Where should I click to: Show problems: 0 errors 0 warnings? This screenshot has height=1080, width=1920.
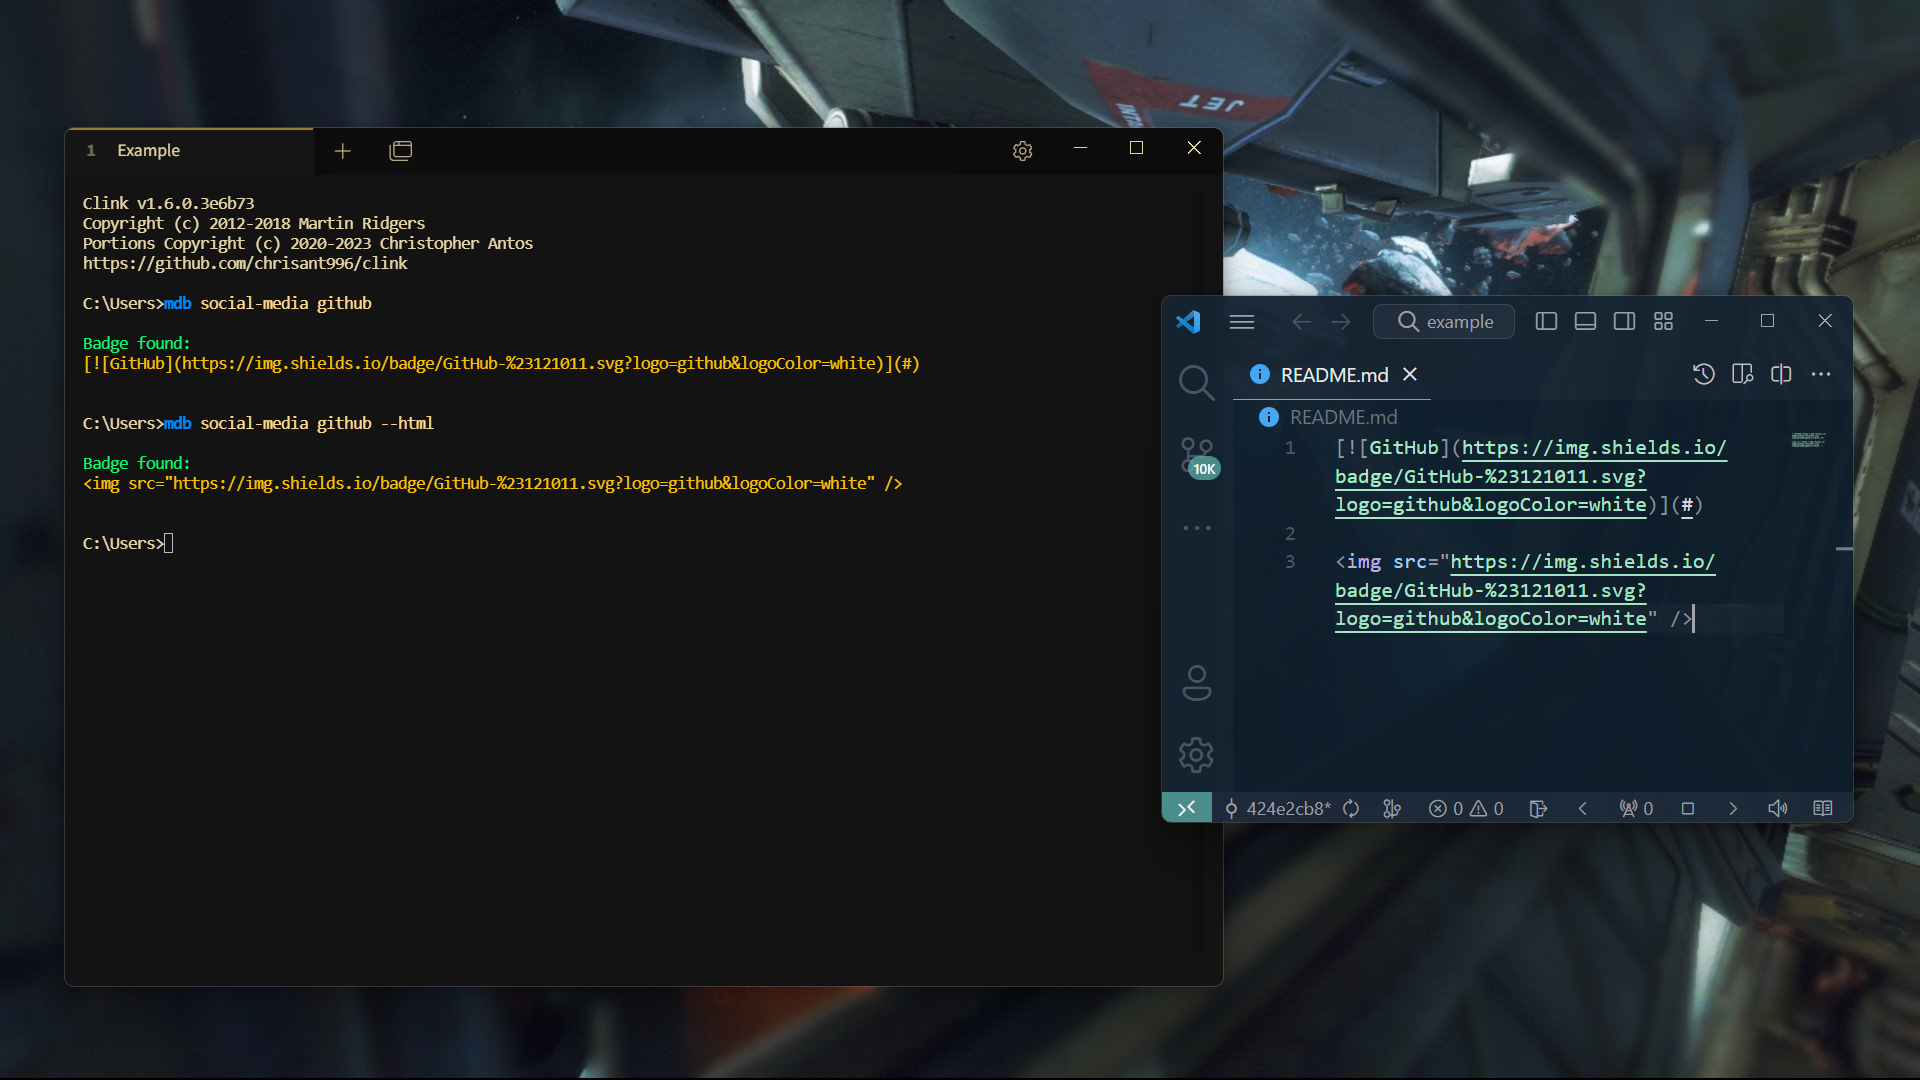[1466, 808]
